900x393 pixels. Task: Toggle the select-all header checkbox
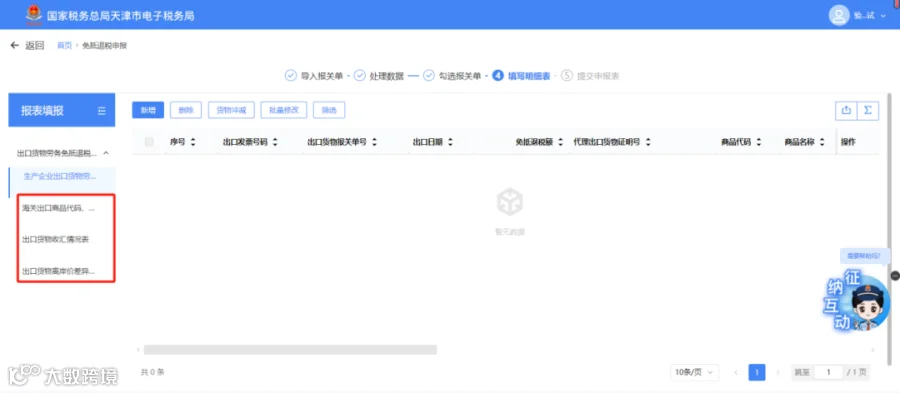(149, 142)
